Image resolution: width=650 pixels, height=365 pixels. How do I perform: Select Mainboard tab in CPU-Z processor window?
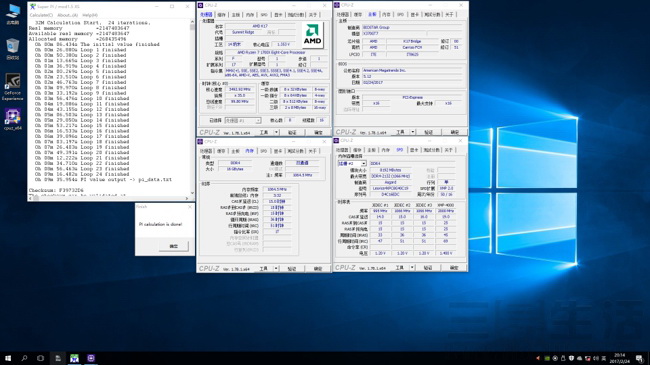point(236,15)
